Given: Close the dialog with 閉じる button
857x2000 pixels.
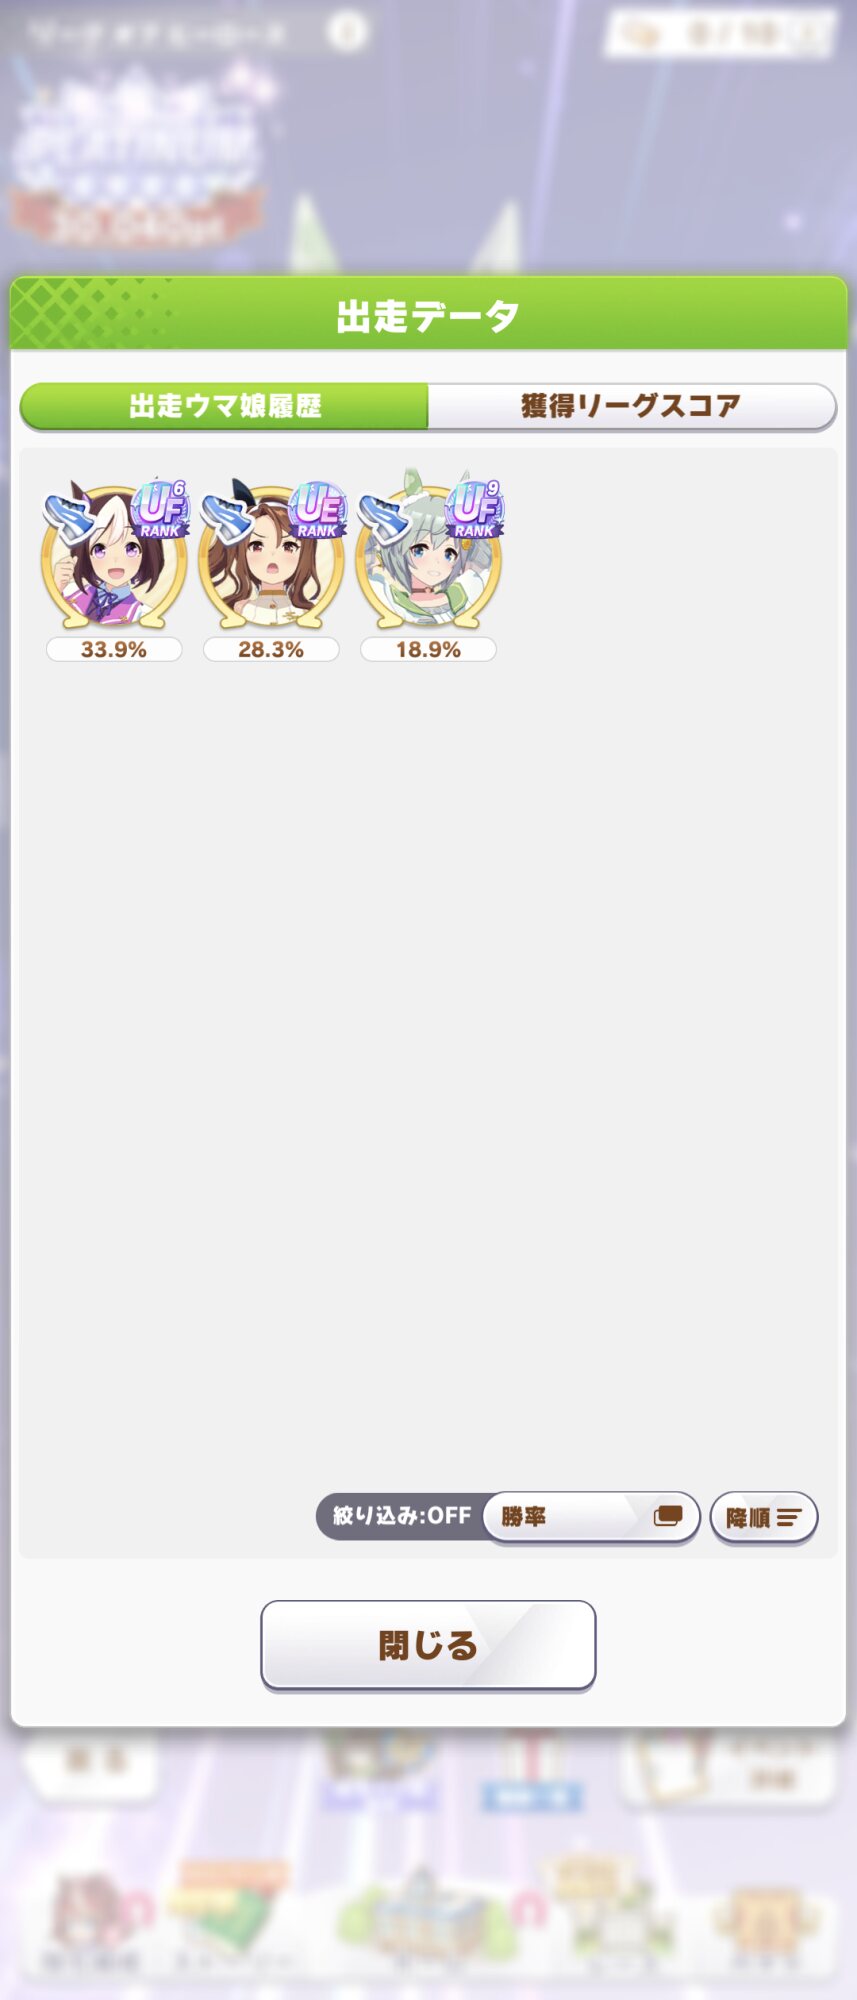Looking at the screenshot, I should point(428,1645).
